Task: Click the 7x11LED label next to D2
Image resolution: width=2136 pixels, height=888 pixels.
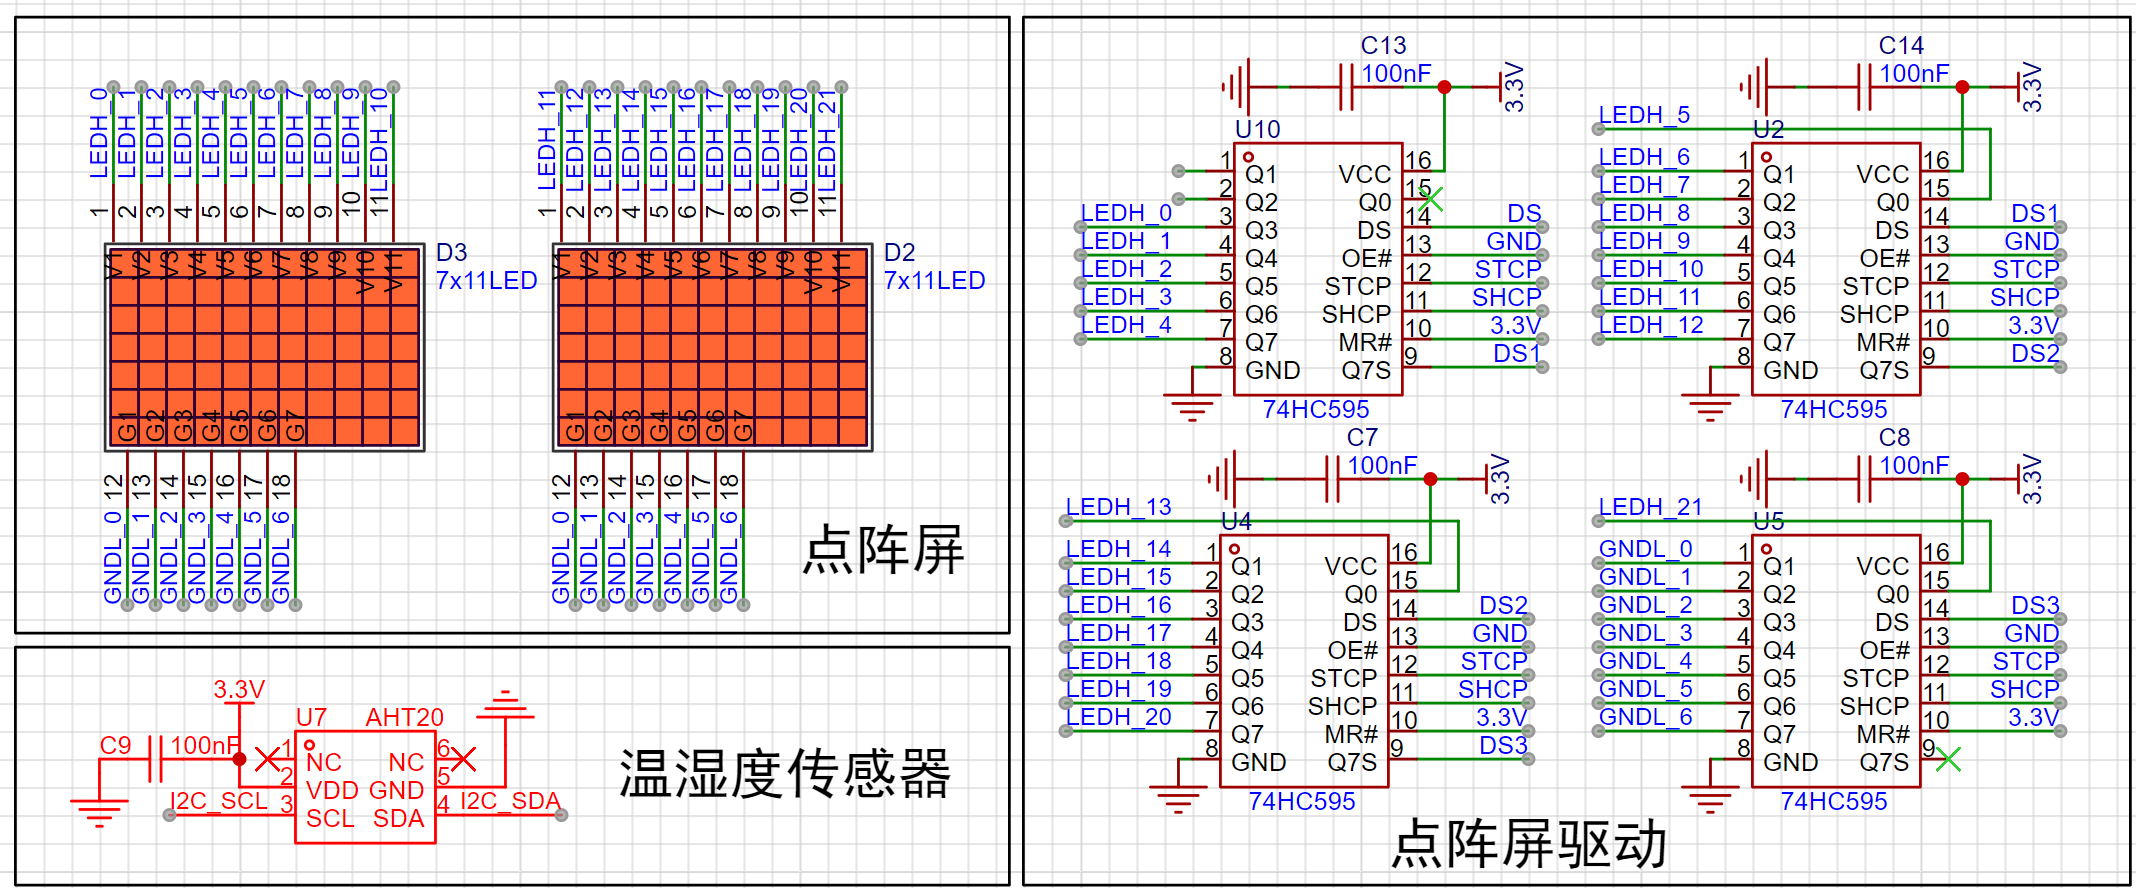Action: (934, 281)
